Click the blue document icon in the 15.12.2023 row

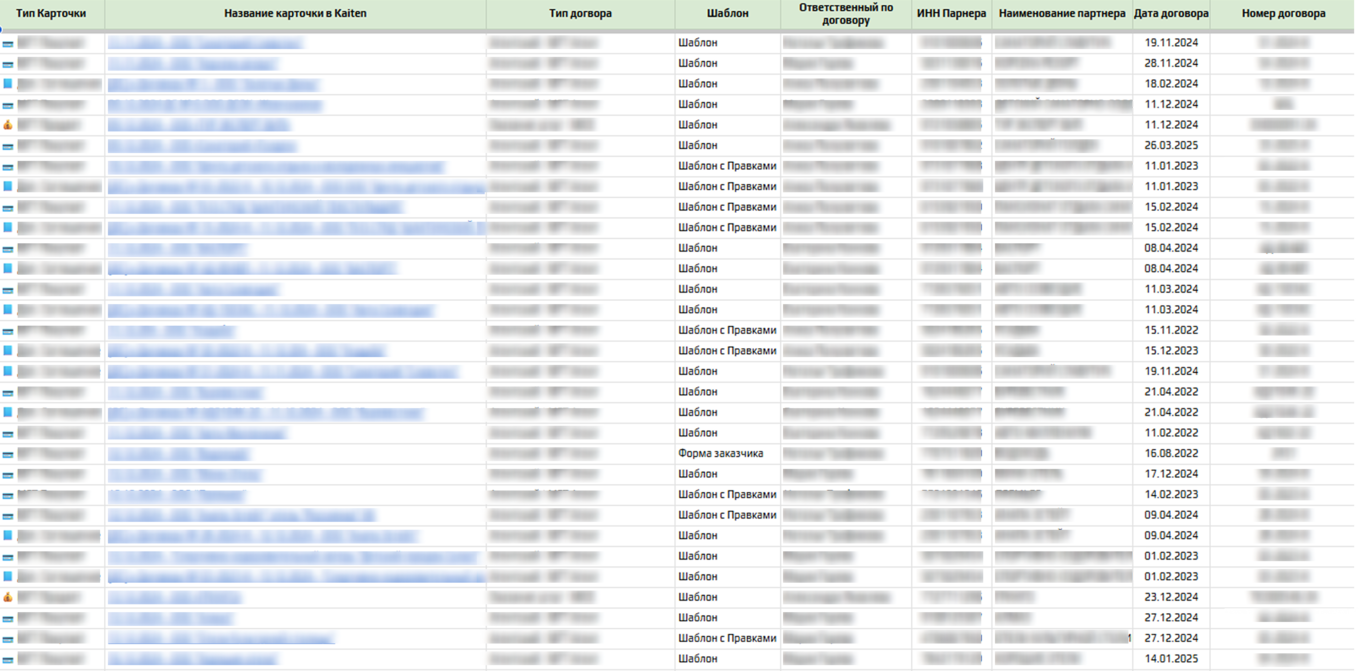point(8,351)
